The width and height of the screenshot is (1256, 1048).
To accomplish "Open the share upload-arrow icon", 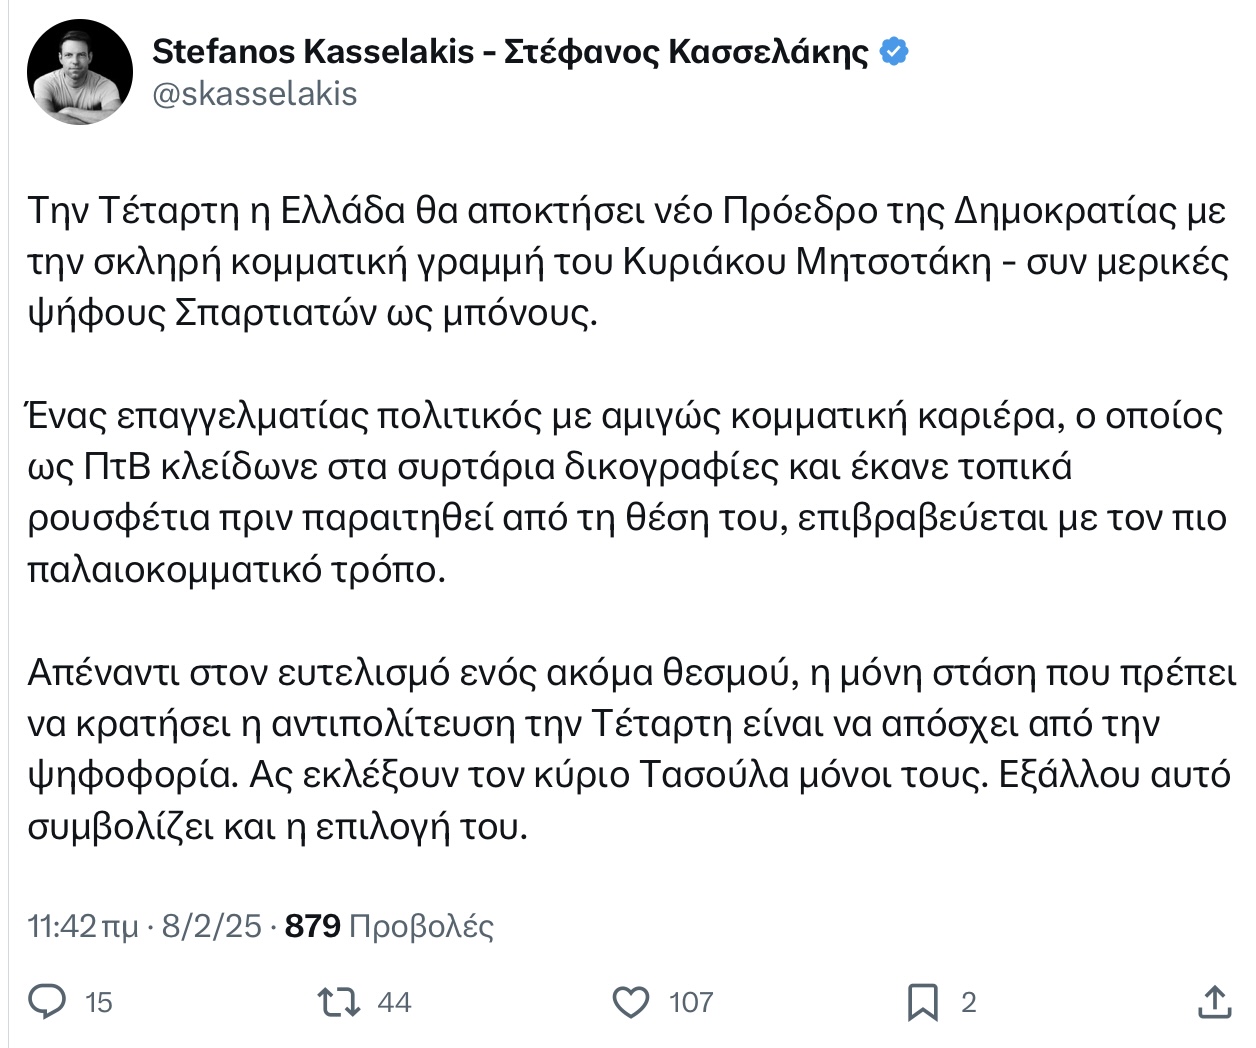I will 1214,1001.
